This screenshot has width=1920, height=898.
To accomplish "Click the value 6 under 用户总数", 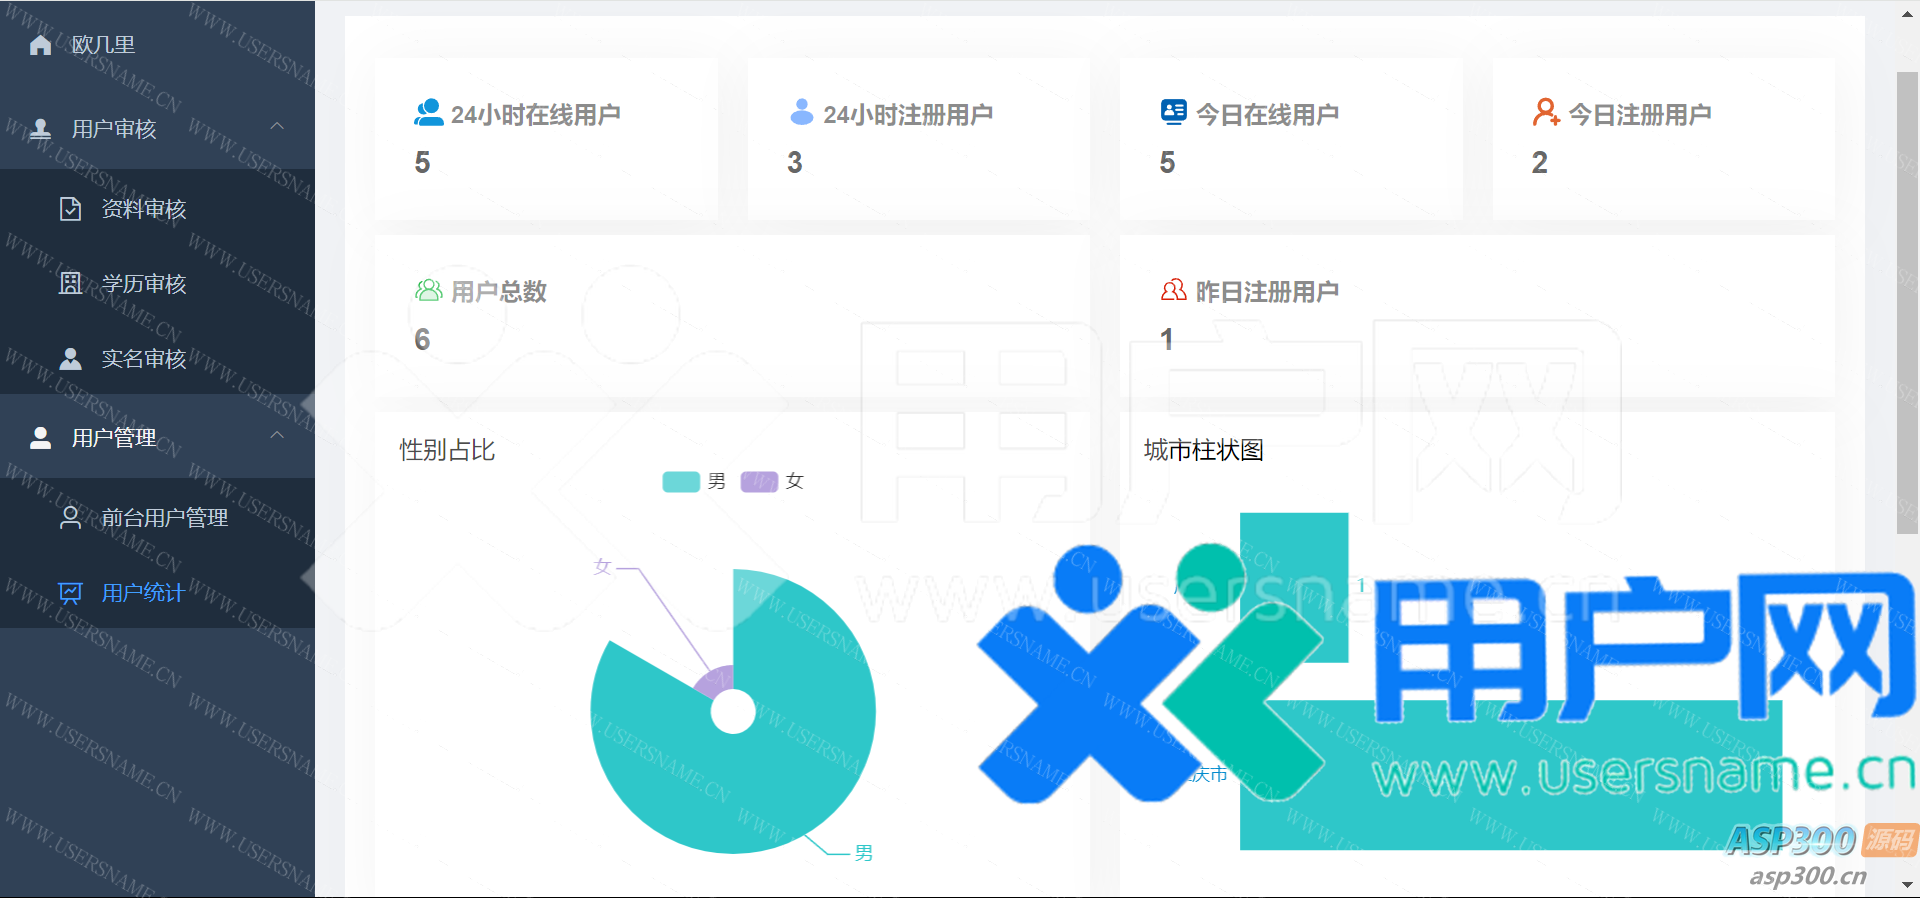I will pyautogui.click(x=422, y=340).
